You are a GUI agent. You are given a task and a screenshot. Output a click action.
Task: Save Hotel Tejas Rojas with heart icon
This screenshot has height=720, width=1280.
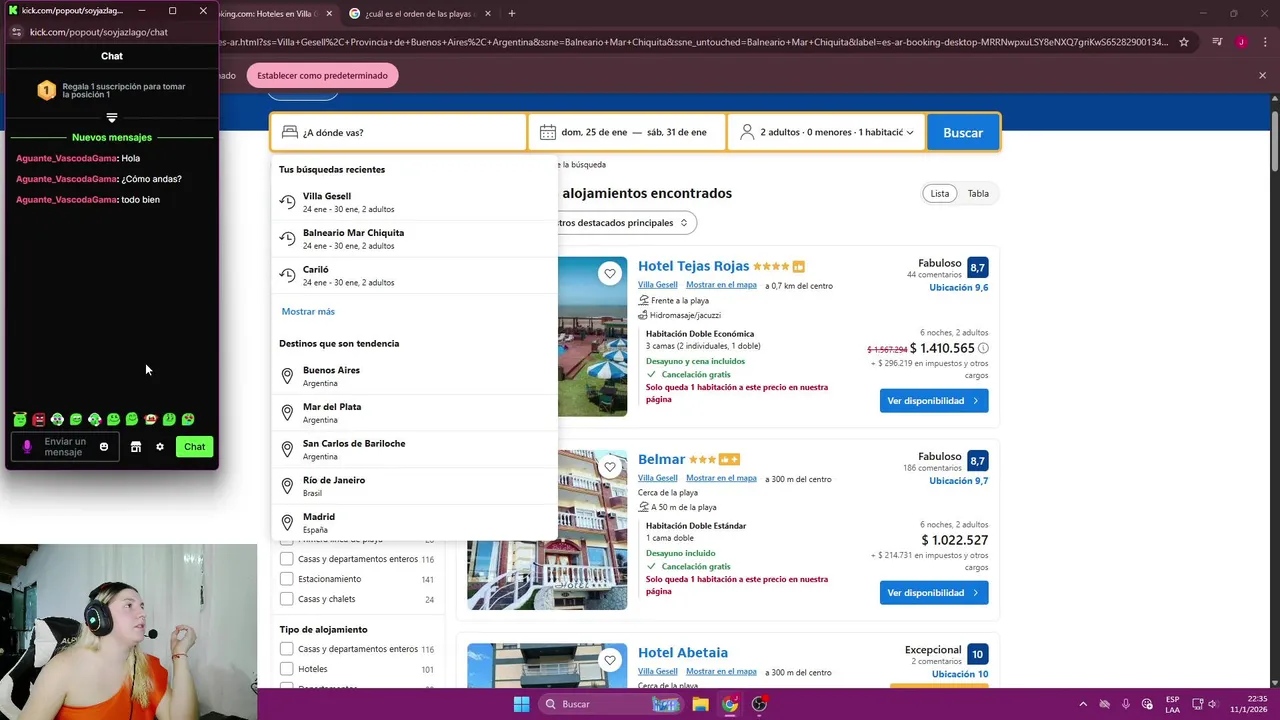[x=610, y=273]
